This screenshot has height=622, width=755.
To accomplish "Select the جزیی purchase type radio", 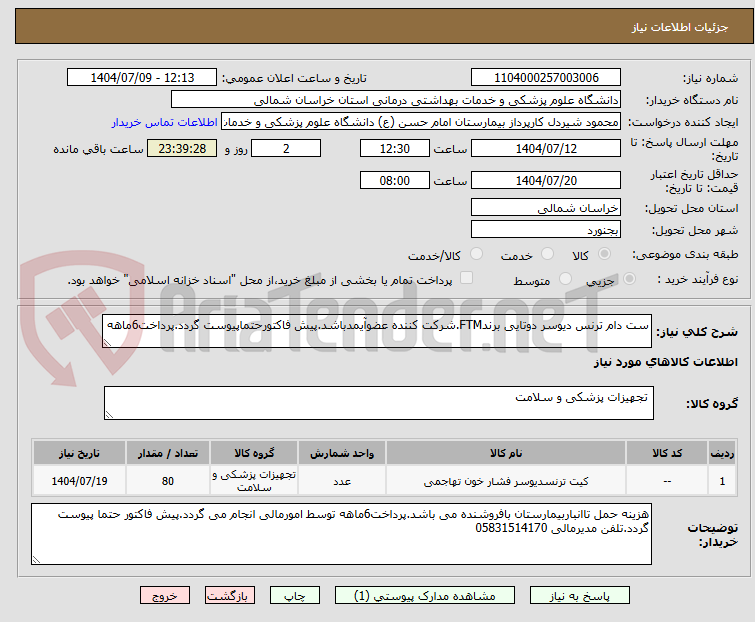I will 629,279.
